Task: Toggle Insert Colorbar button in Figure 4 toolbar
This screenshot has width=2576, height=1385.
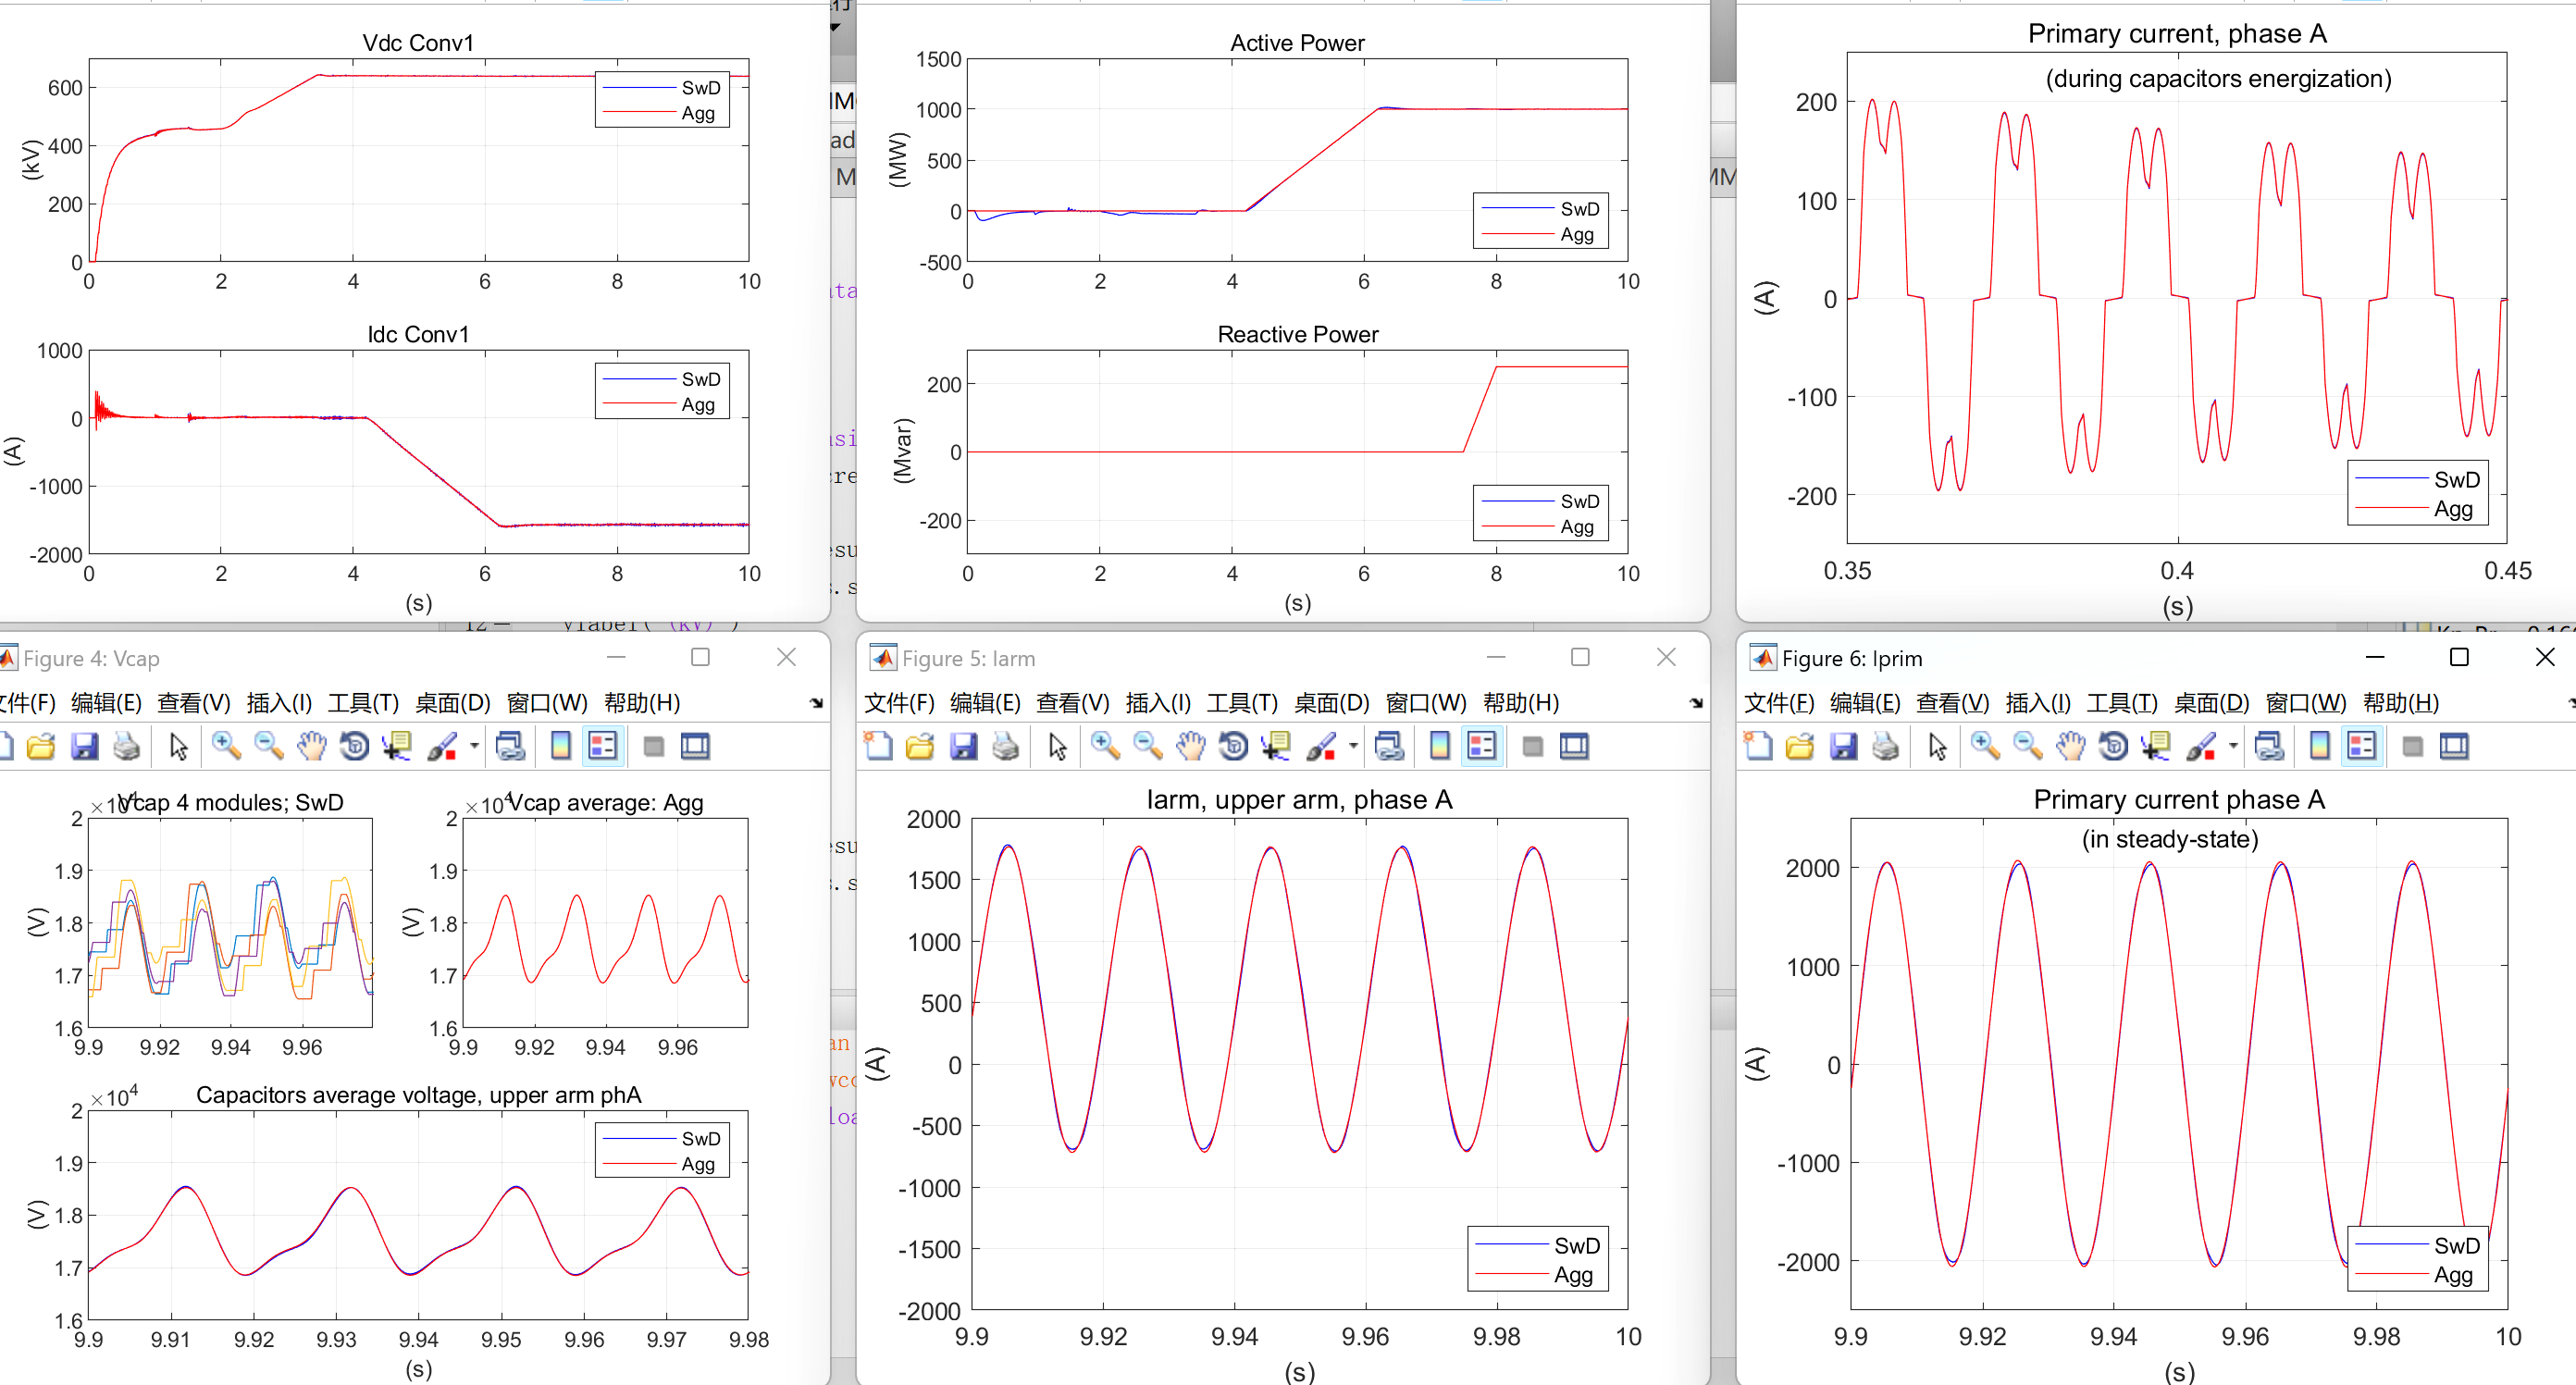Action: [x=561, y=746]
